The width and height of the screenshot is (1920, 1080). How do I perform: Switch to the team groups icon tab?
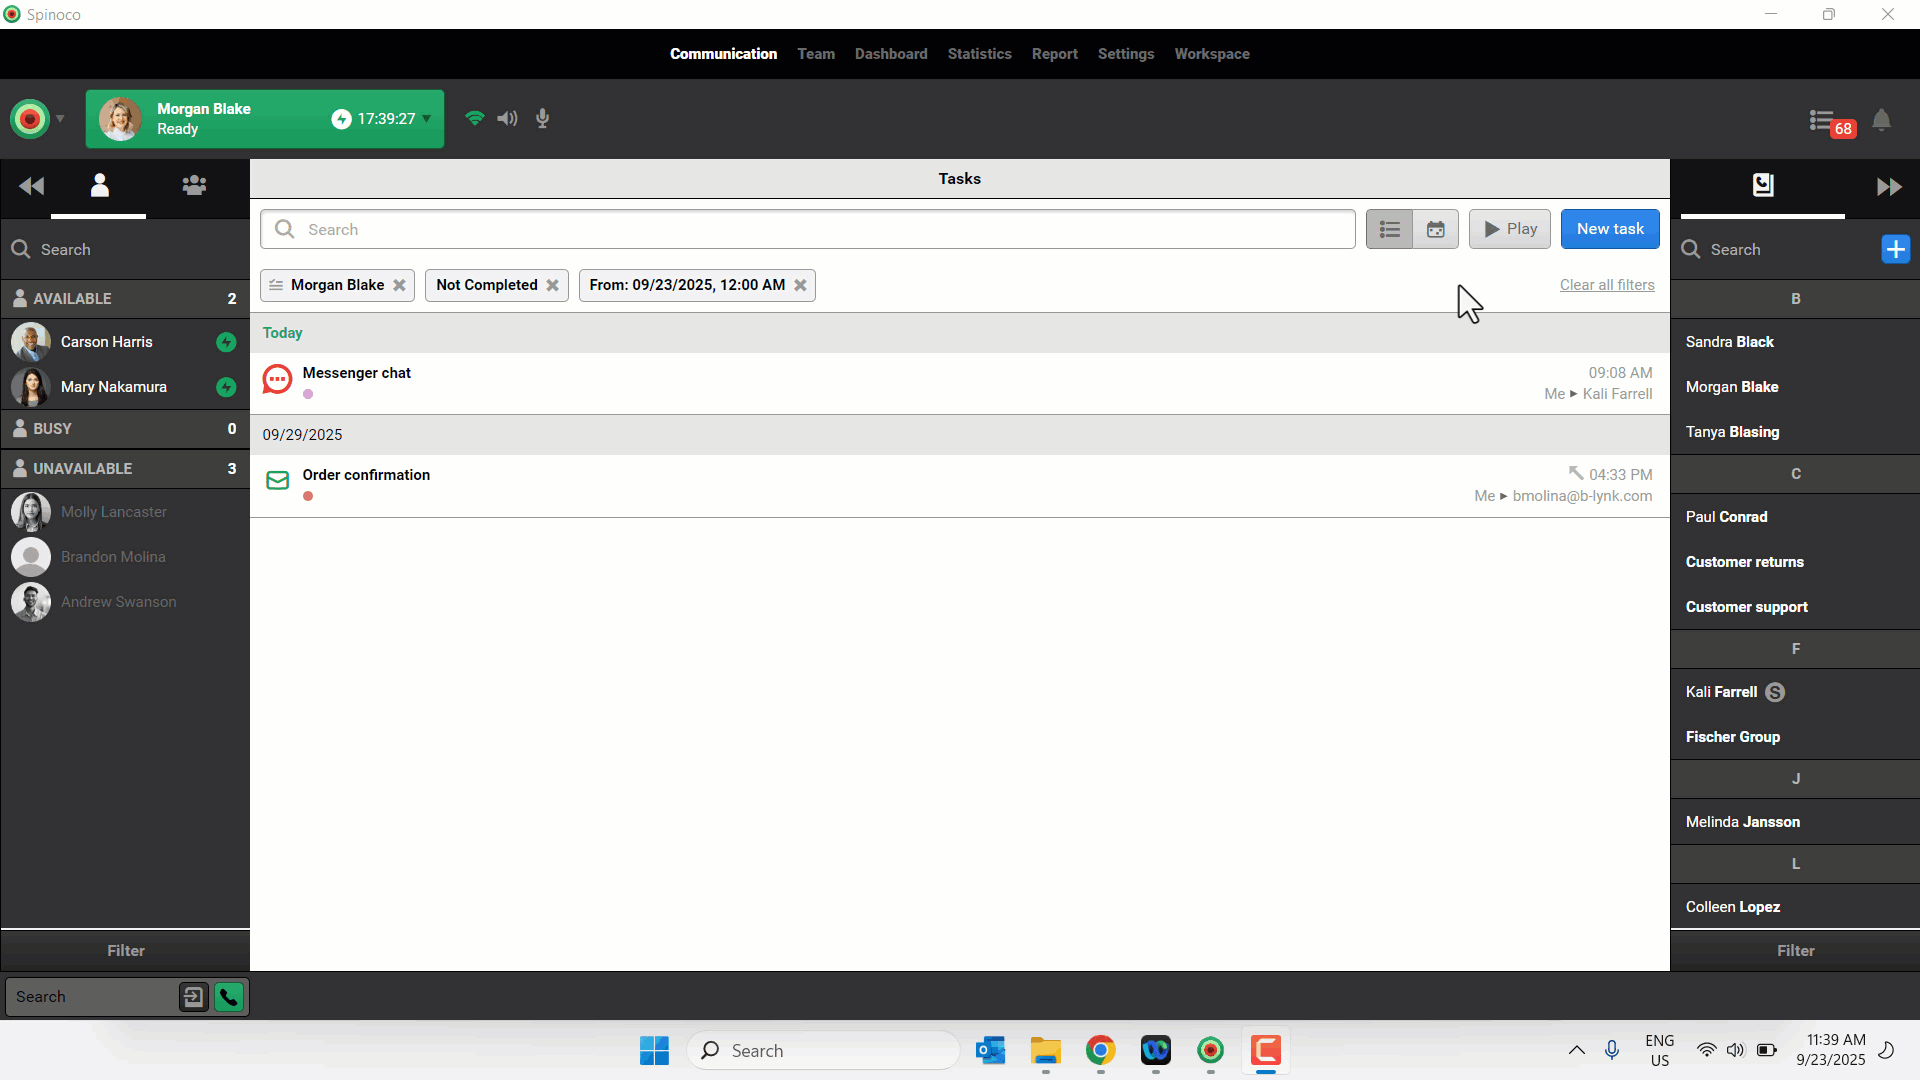(x=194, y=185)
